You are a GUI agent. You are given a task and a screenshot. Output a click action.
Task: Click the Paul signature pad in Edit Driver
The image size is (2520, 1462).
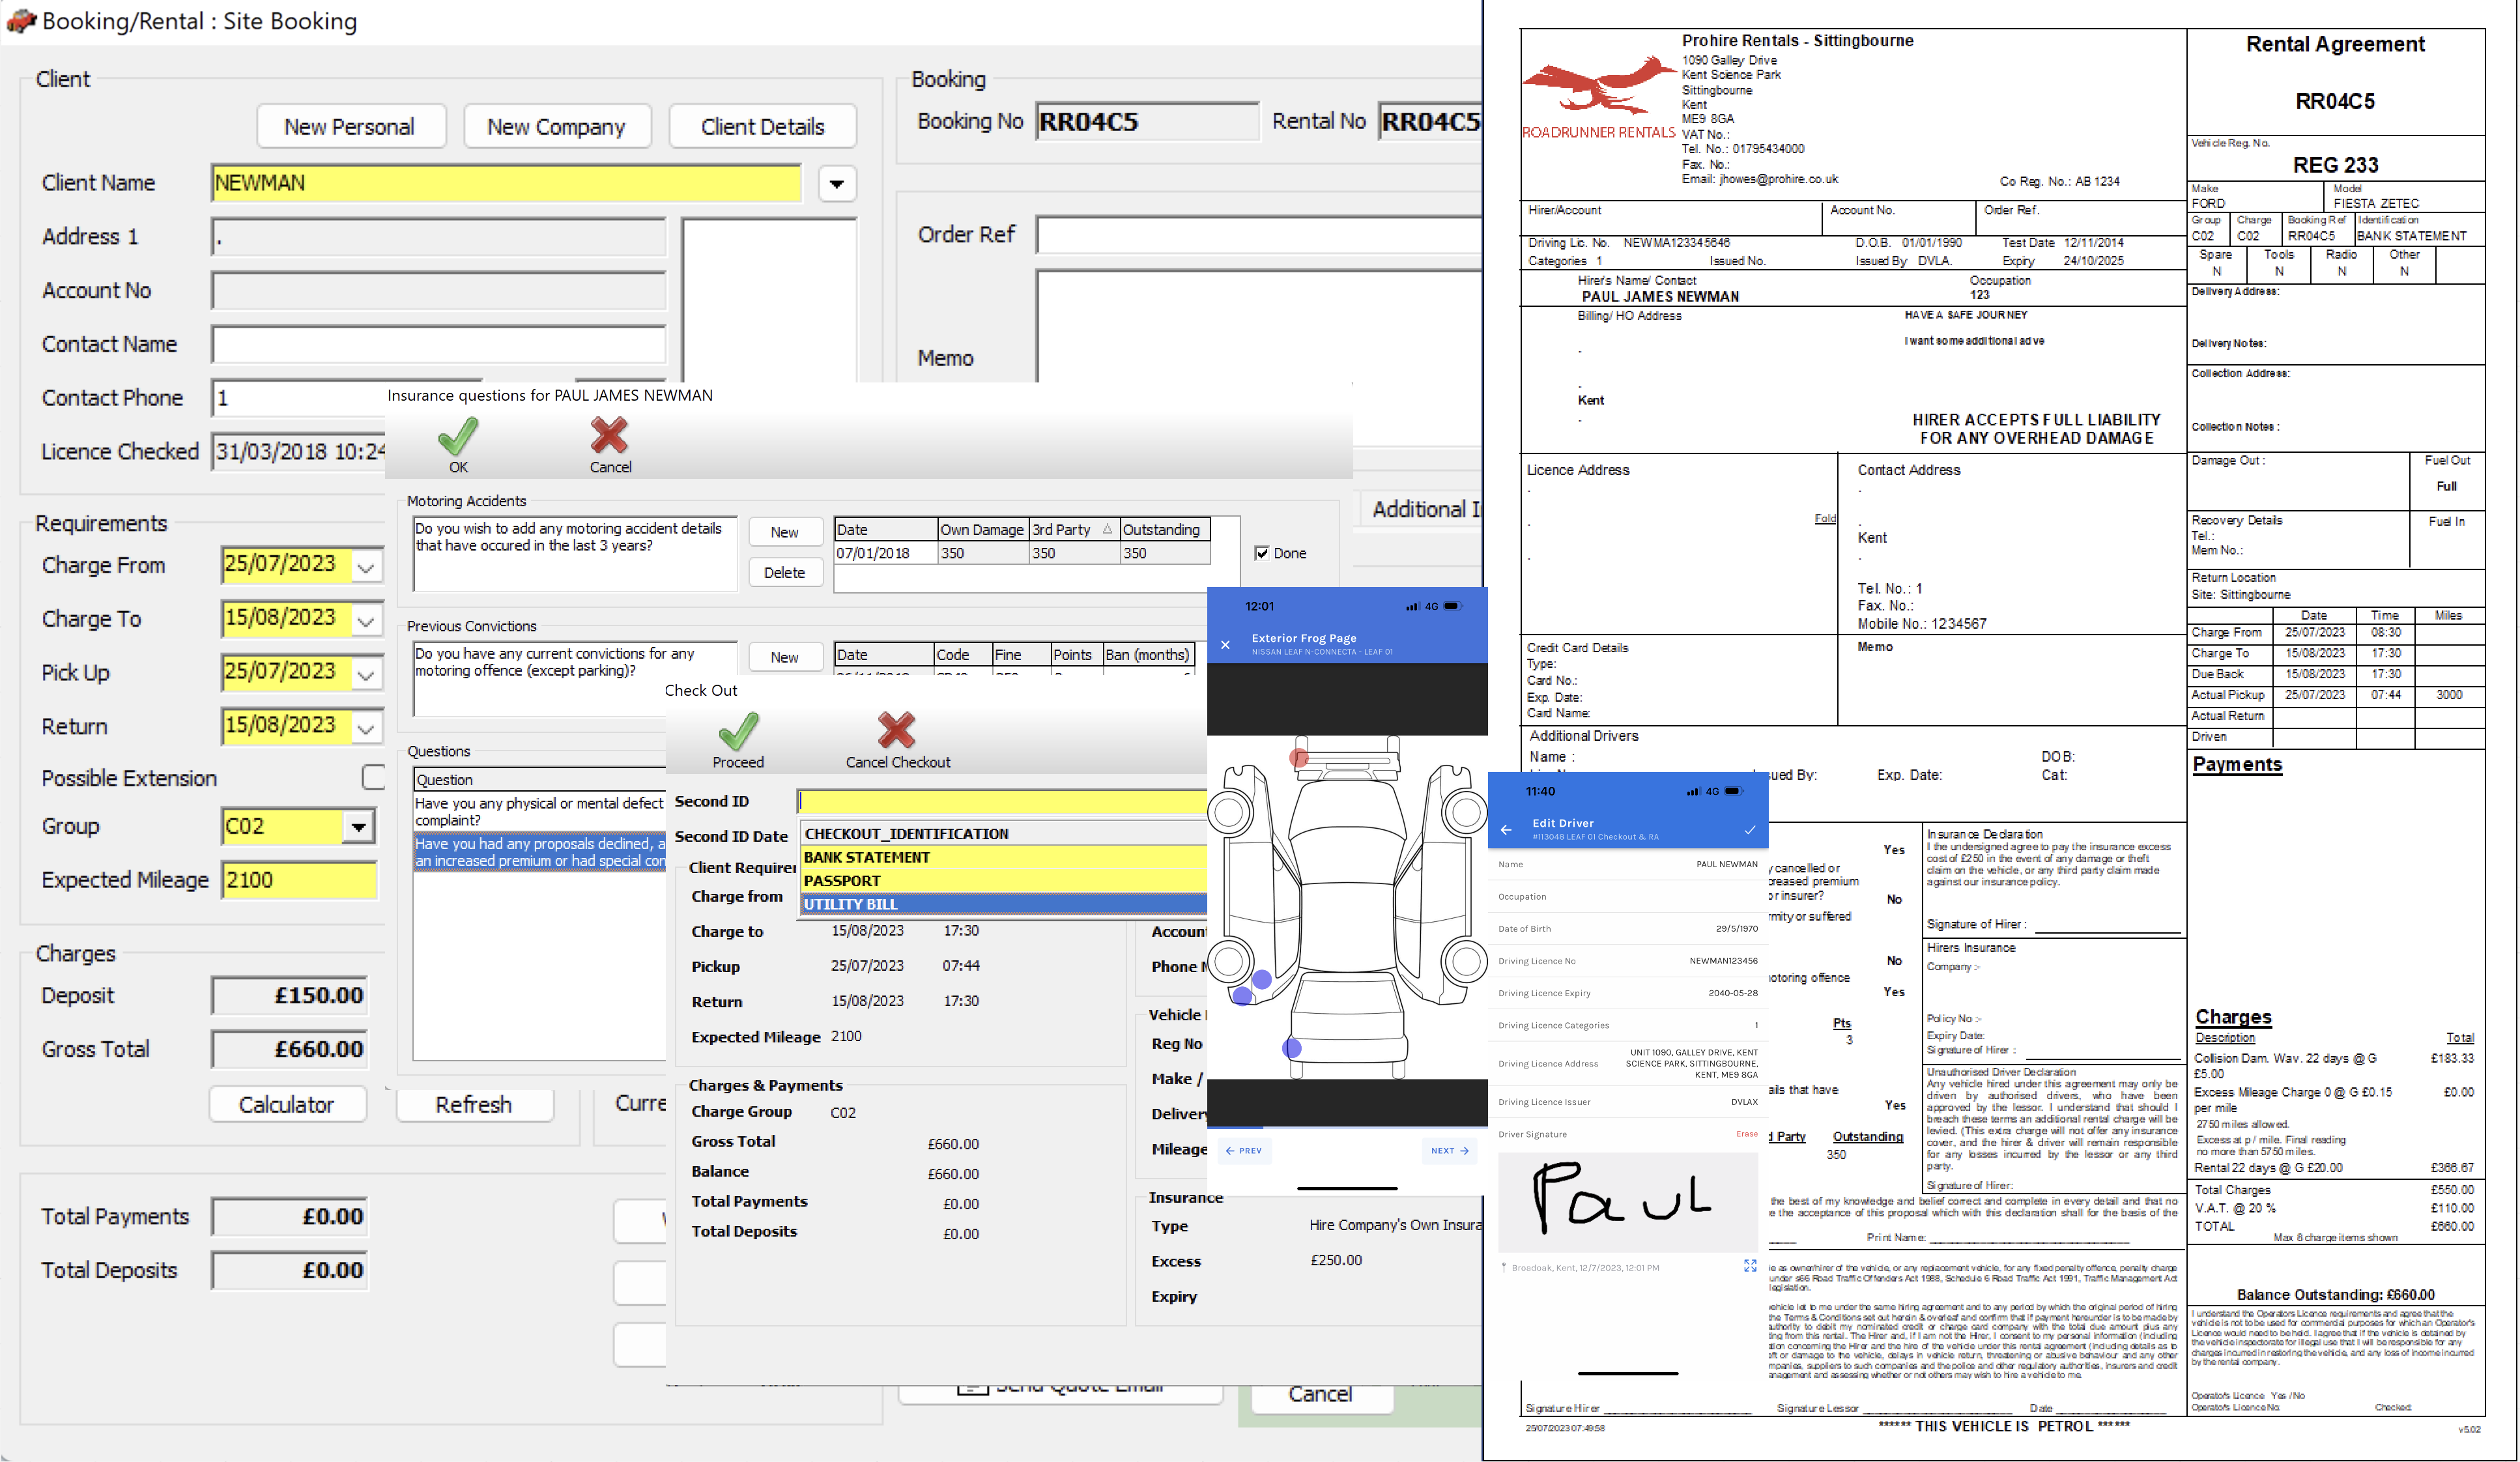(1627, 1201)
